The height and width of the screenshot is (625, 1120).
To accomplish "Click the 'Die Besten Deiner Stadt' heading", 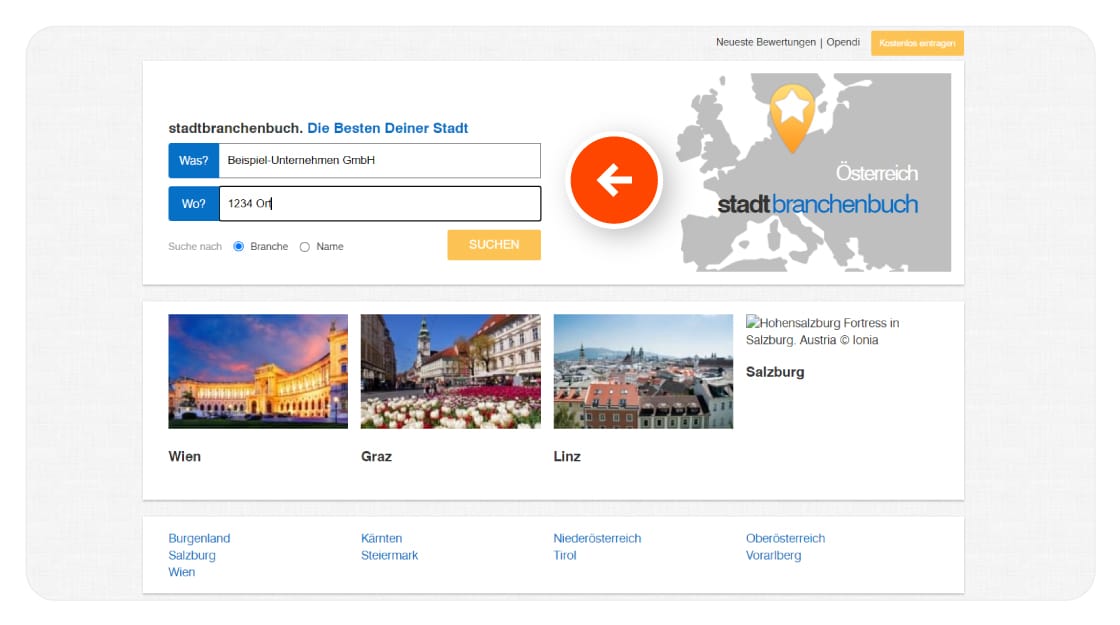I will coord(388,129).
